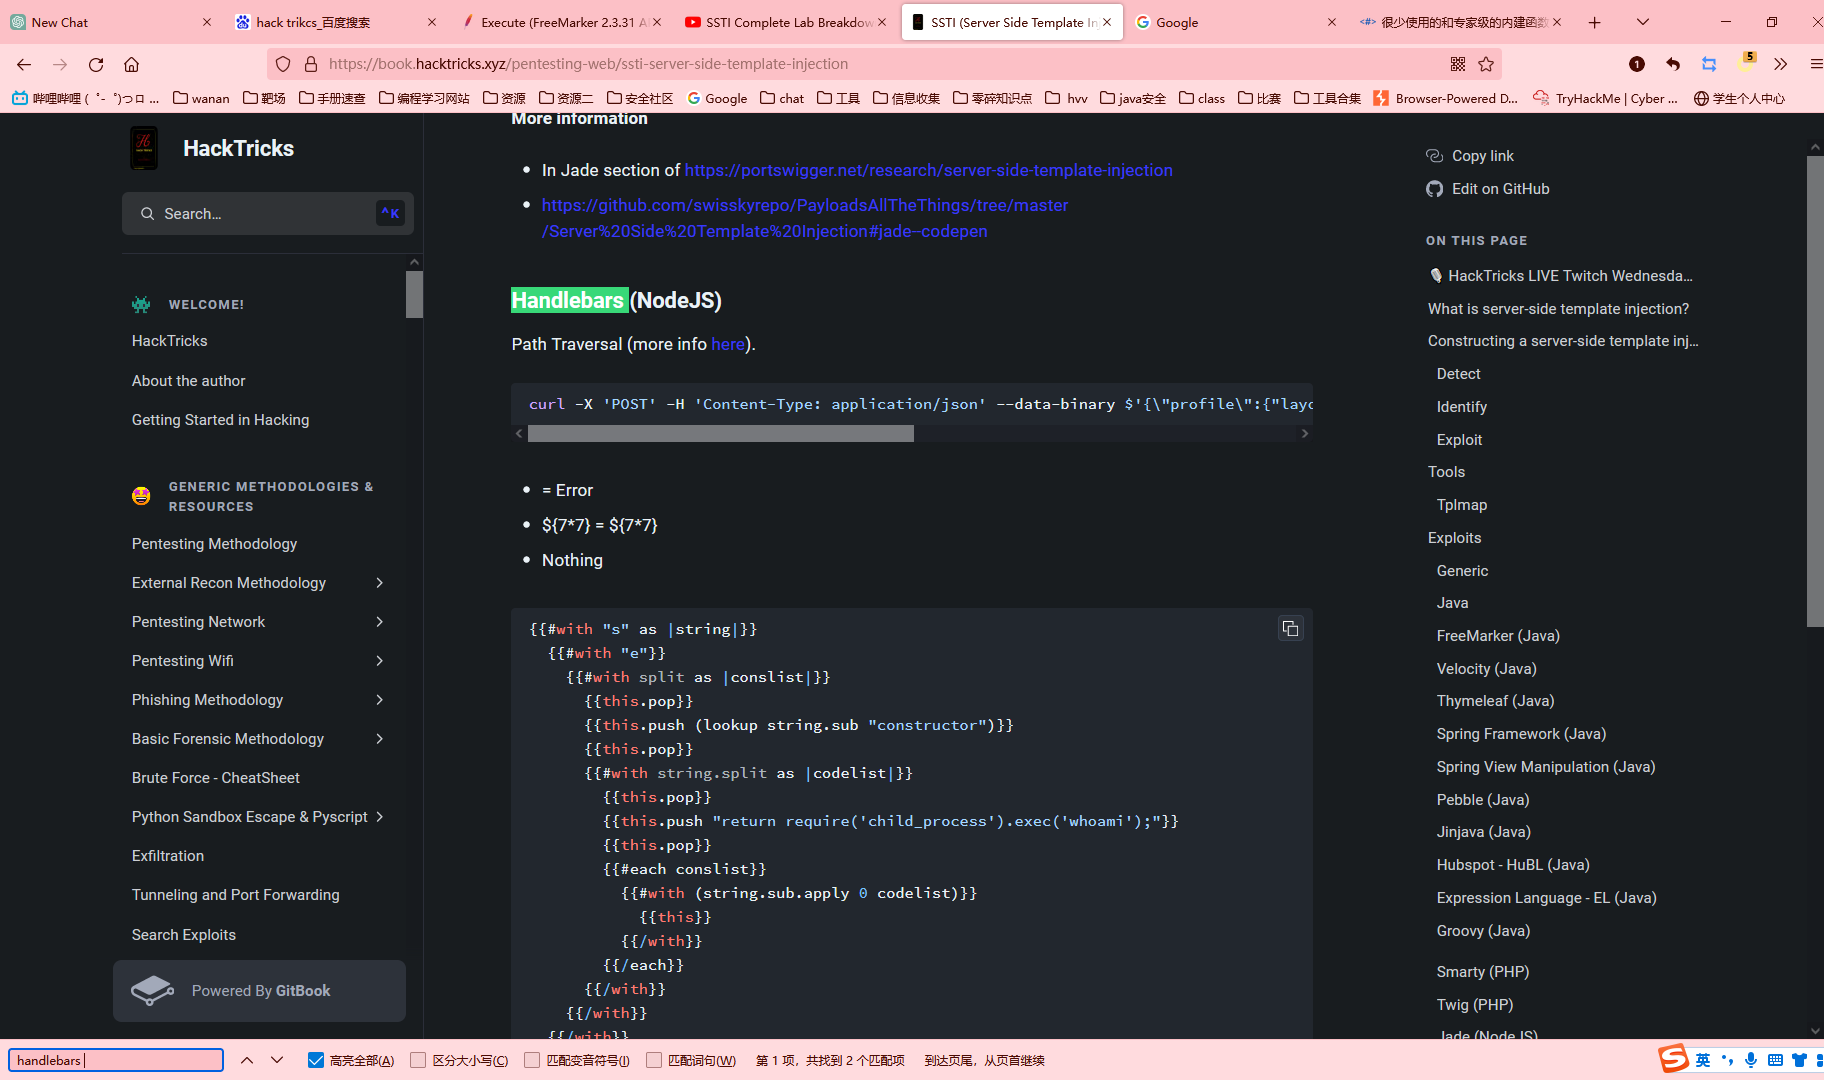Open the java安全 bookmark folder

tap(1133, 98)
